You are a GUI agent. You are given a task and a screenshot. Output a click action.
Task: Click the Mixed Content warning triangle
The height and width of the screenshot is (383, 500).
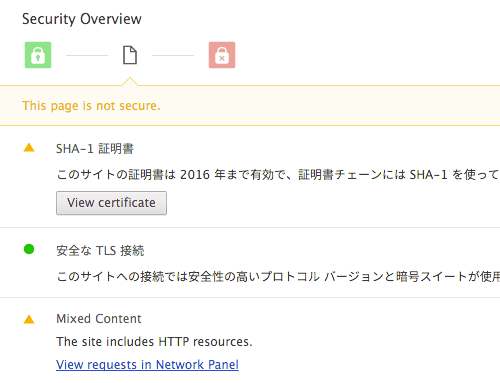pyautogui.click(x=29, y=319)
